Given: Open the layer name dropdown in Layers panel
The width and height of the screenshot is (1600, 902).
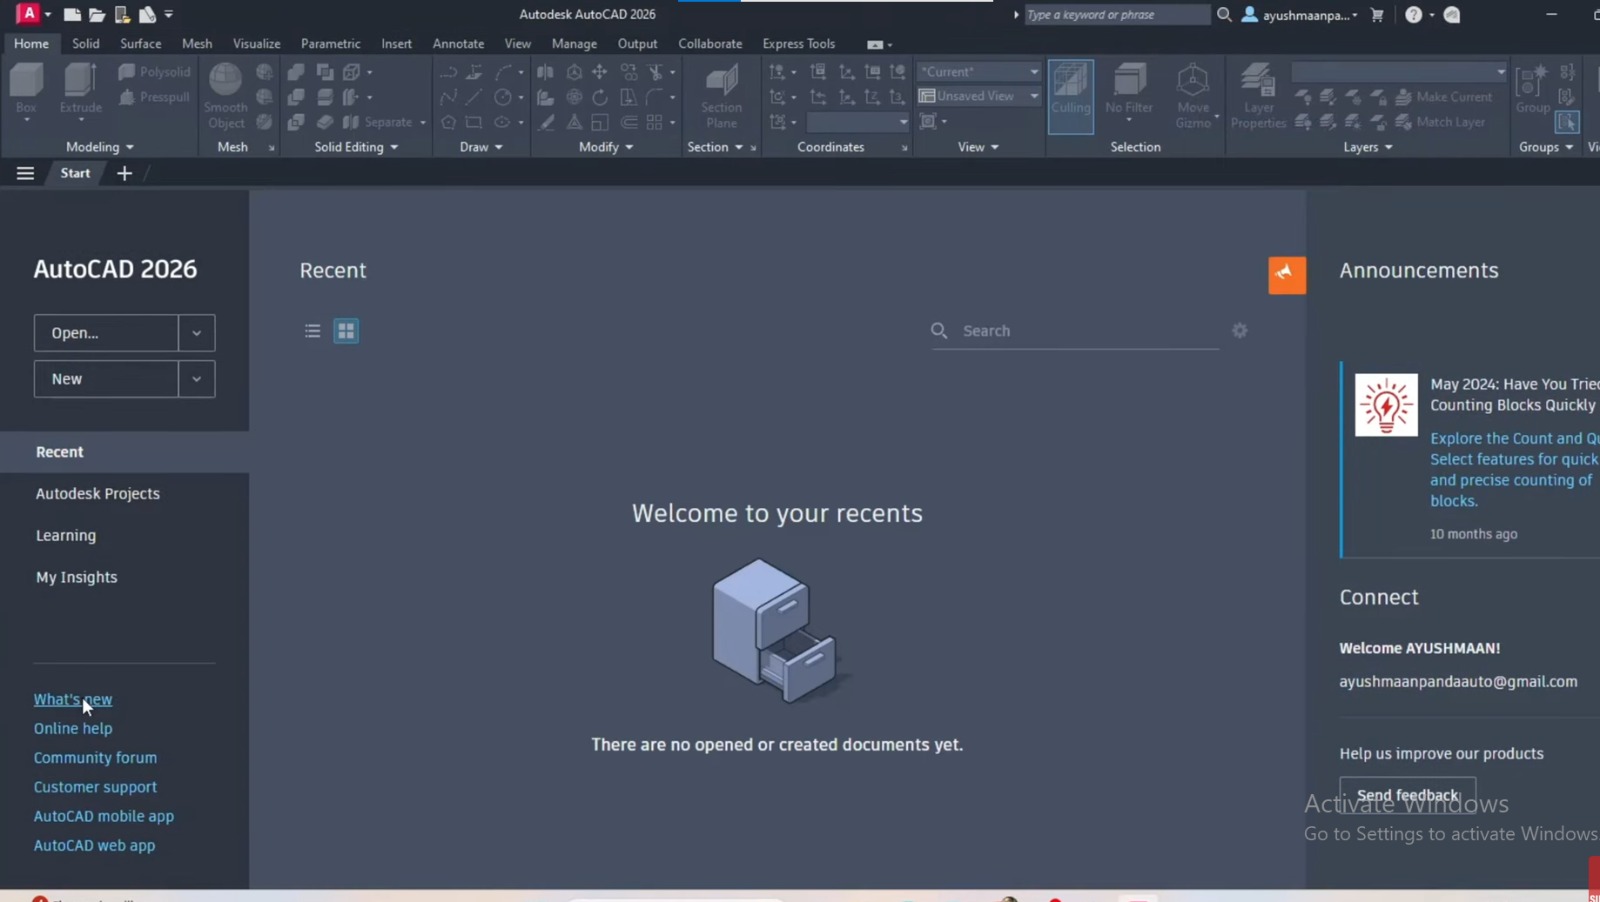Looking at the screenshot, I should coord(1400,72).
